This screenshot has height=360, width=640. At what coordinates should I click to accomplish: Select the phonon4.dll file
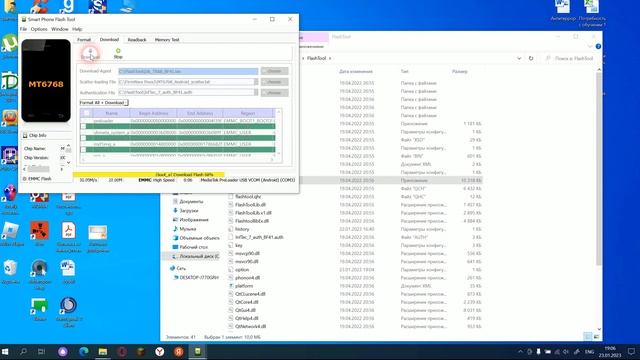tap(247, 278)
